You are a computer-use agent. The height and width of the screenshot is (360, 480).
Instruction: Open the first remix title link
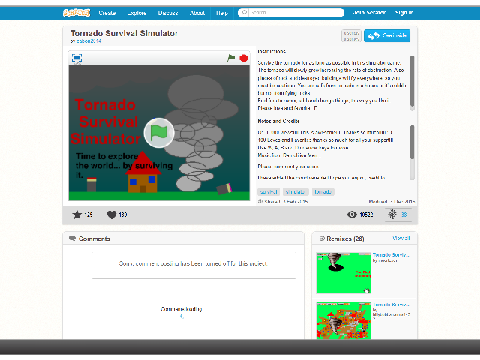[391, 255]
